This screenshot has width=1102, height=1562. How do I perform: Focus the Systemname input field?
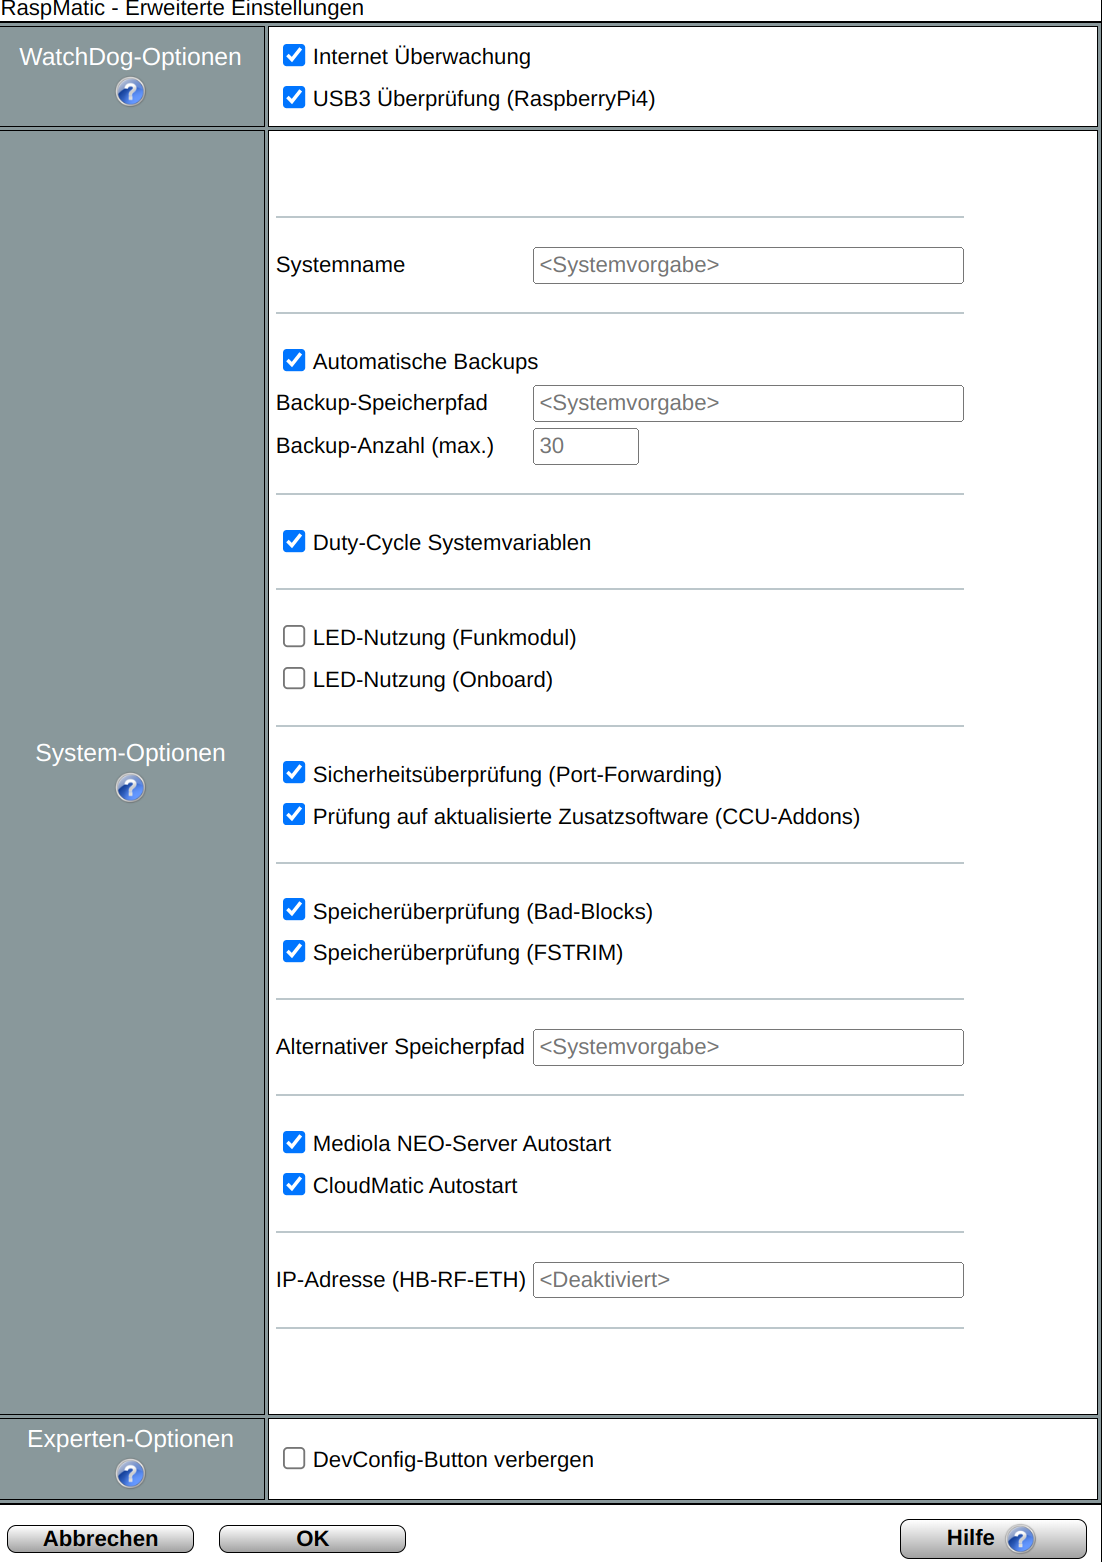click(x=748, y=265)
